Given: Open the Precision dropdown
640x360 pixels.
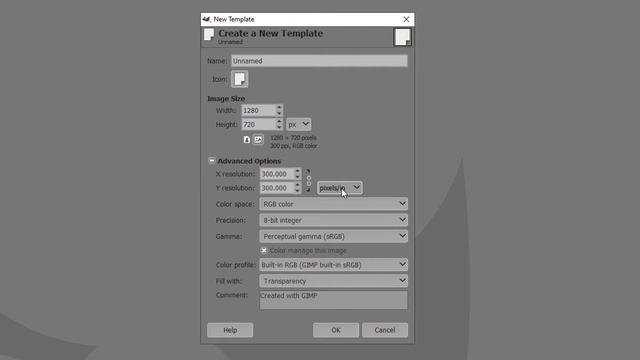Looking at the screenshot, I should tap(333, 220).
